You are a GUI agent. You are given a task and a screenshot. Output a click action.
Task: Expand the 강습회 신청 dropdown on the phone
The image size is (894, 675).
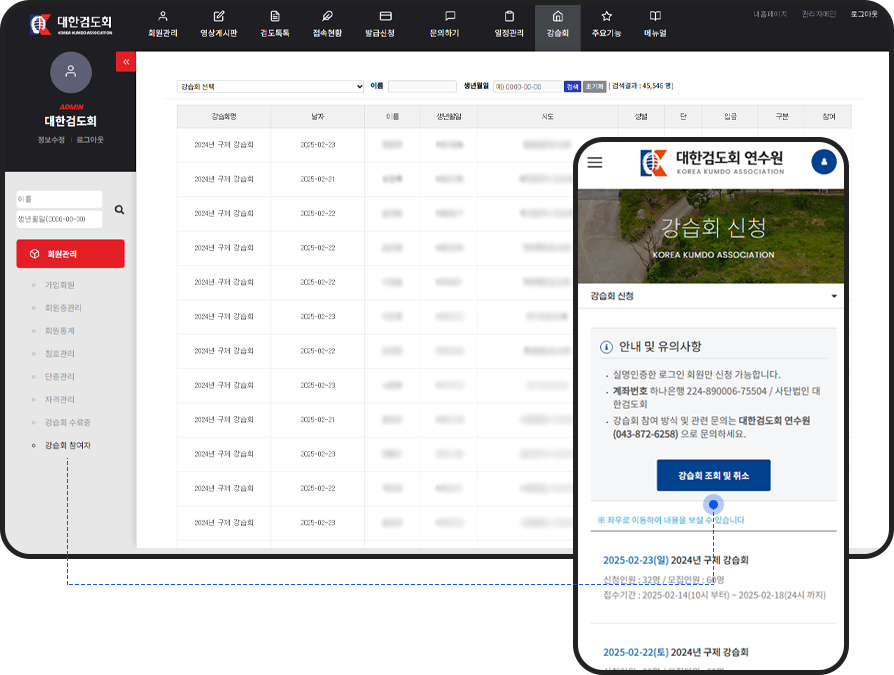[711, 296]
